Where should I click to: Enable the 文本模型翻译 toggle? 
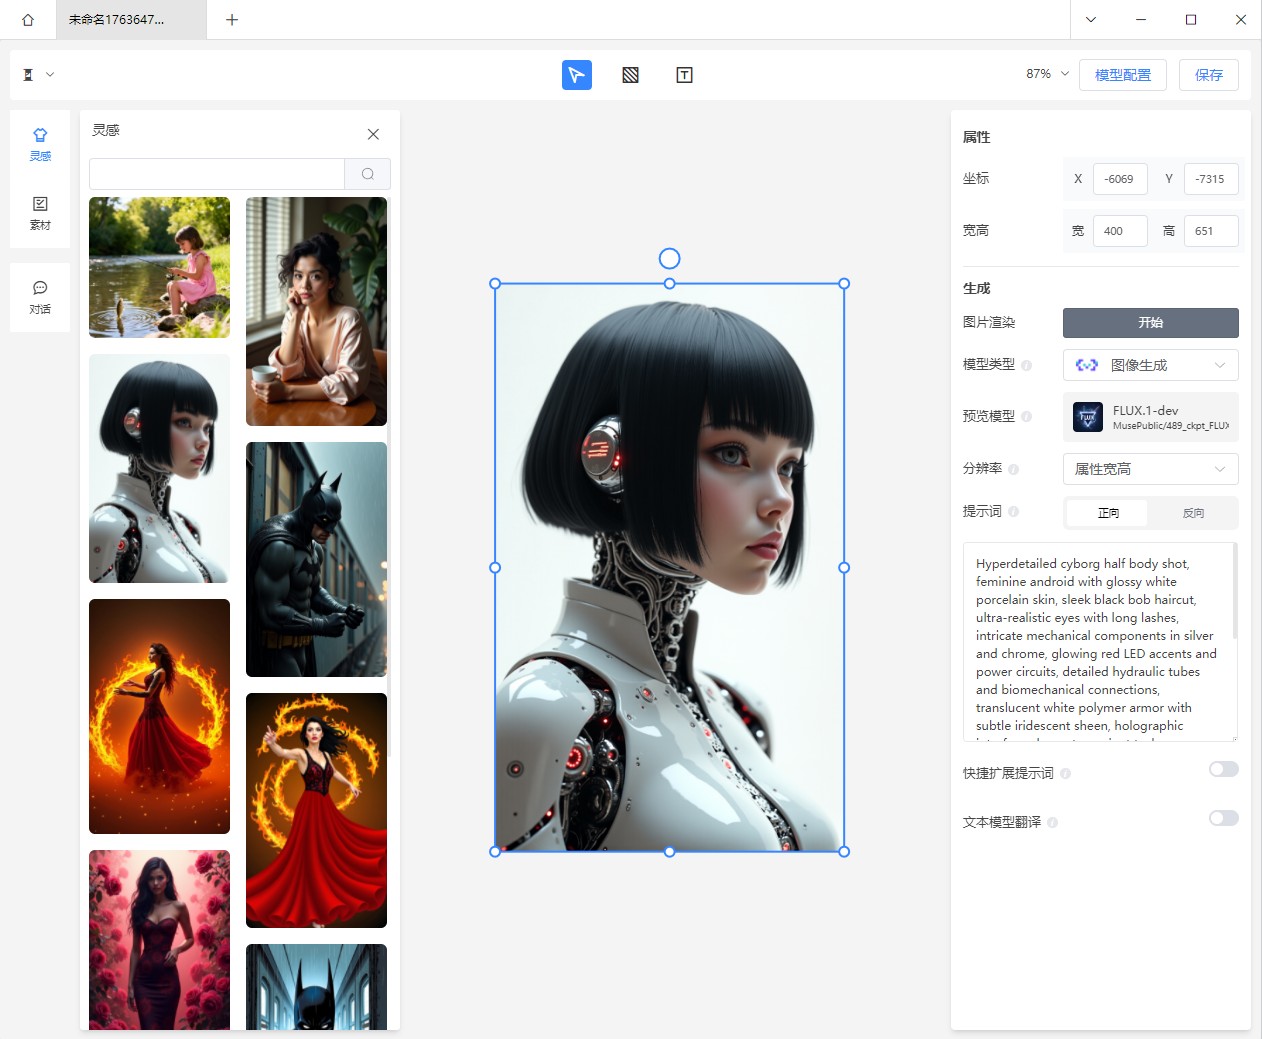[x=1223, y=818]
